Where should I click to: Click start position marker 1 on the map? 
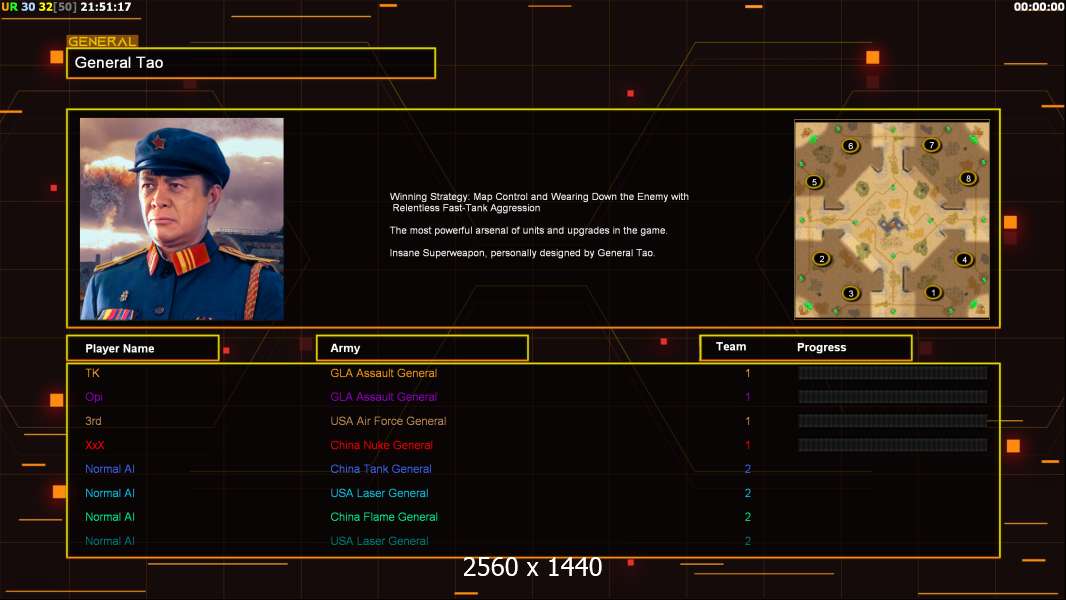click(x=933, y=292)
